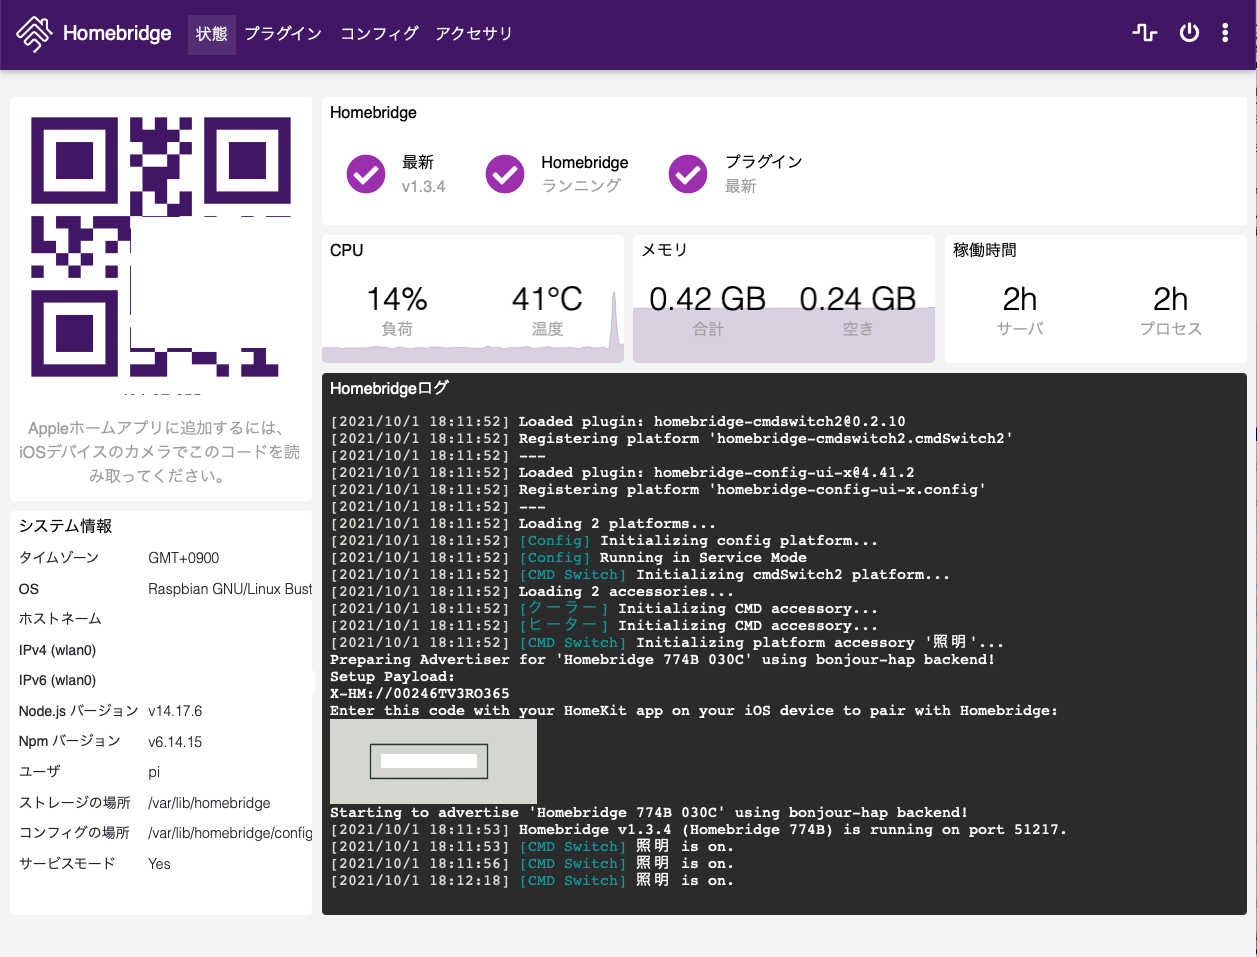Switch to the コンフィグ tab
The height and width of the screenshot is (957, 1257).
(379, 34)
